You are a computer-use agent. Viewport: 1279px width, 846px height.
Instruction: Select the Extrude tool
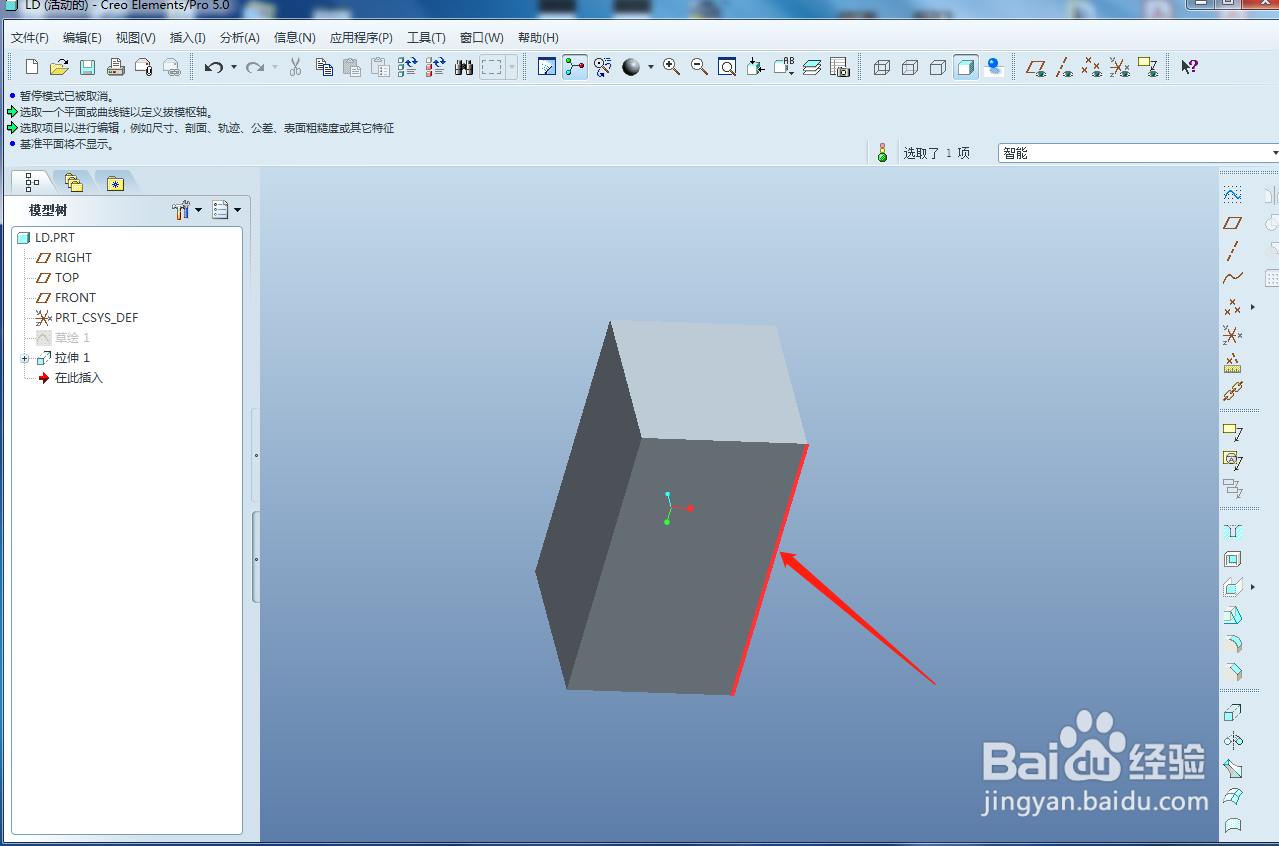(x=1233, y=713)
